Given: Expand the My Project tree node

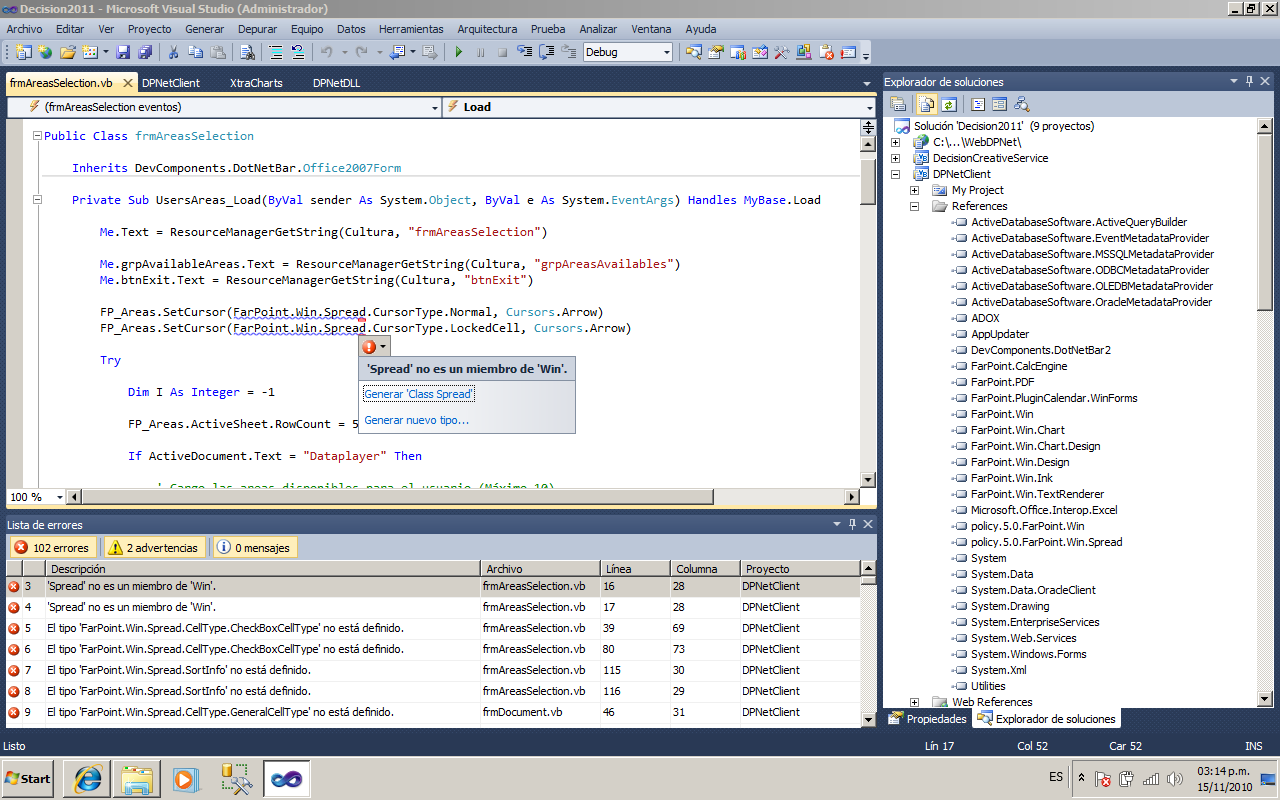Looking at the screenshot, I should 914,190.
